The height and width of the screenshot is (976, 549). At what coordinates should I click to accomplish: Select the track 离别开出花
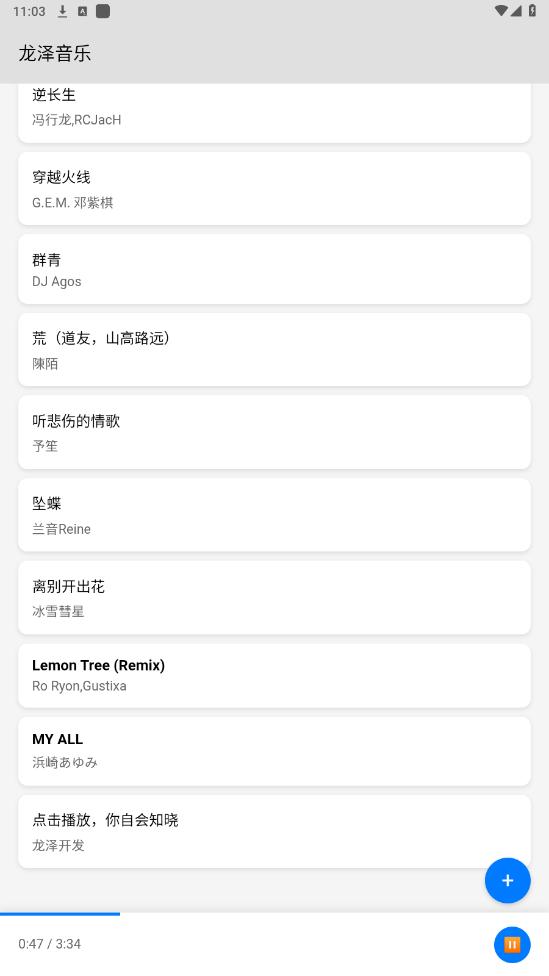click(x=274, y=598)
